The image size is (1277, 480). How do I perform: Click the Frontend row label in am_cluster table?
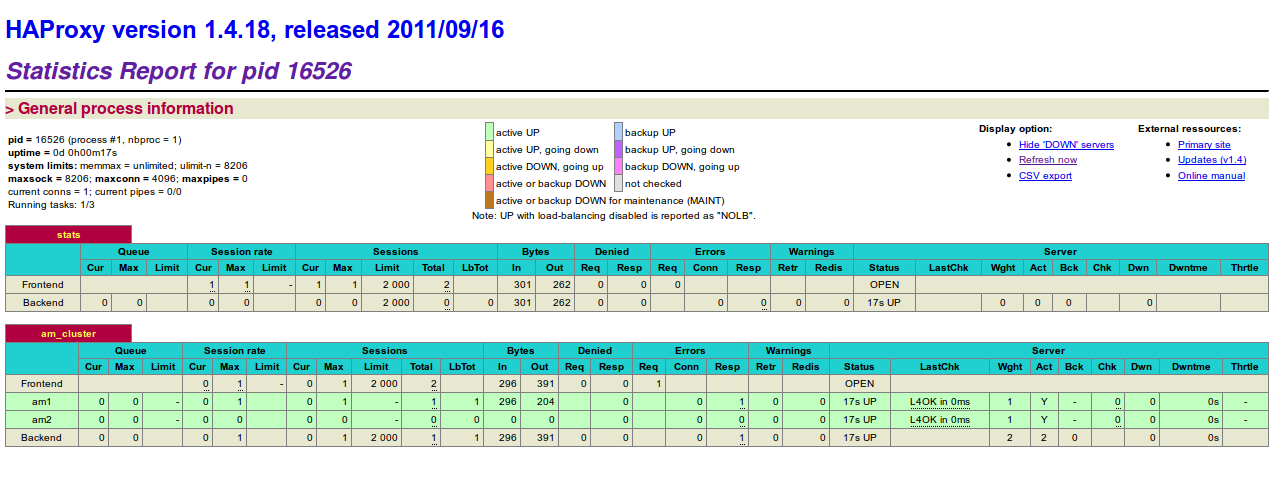(42, 384)
